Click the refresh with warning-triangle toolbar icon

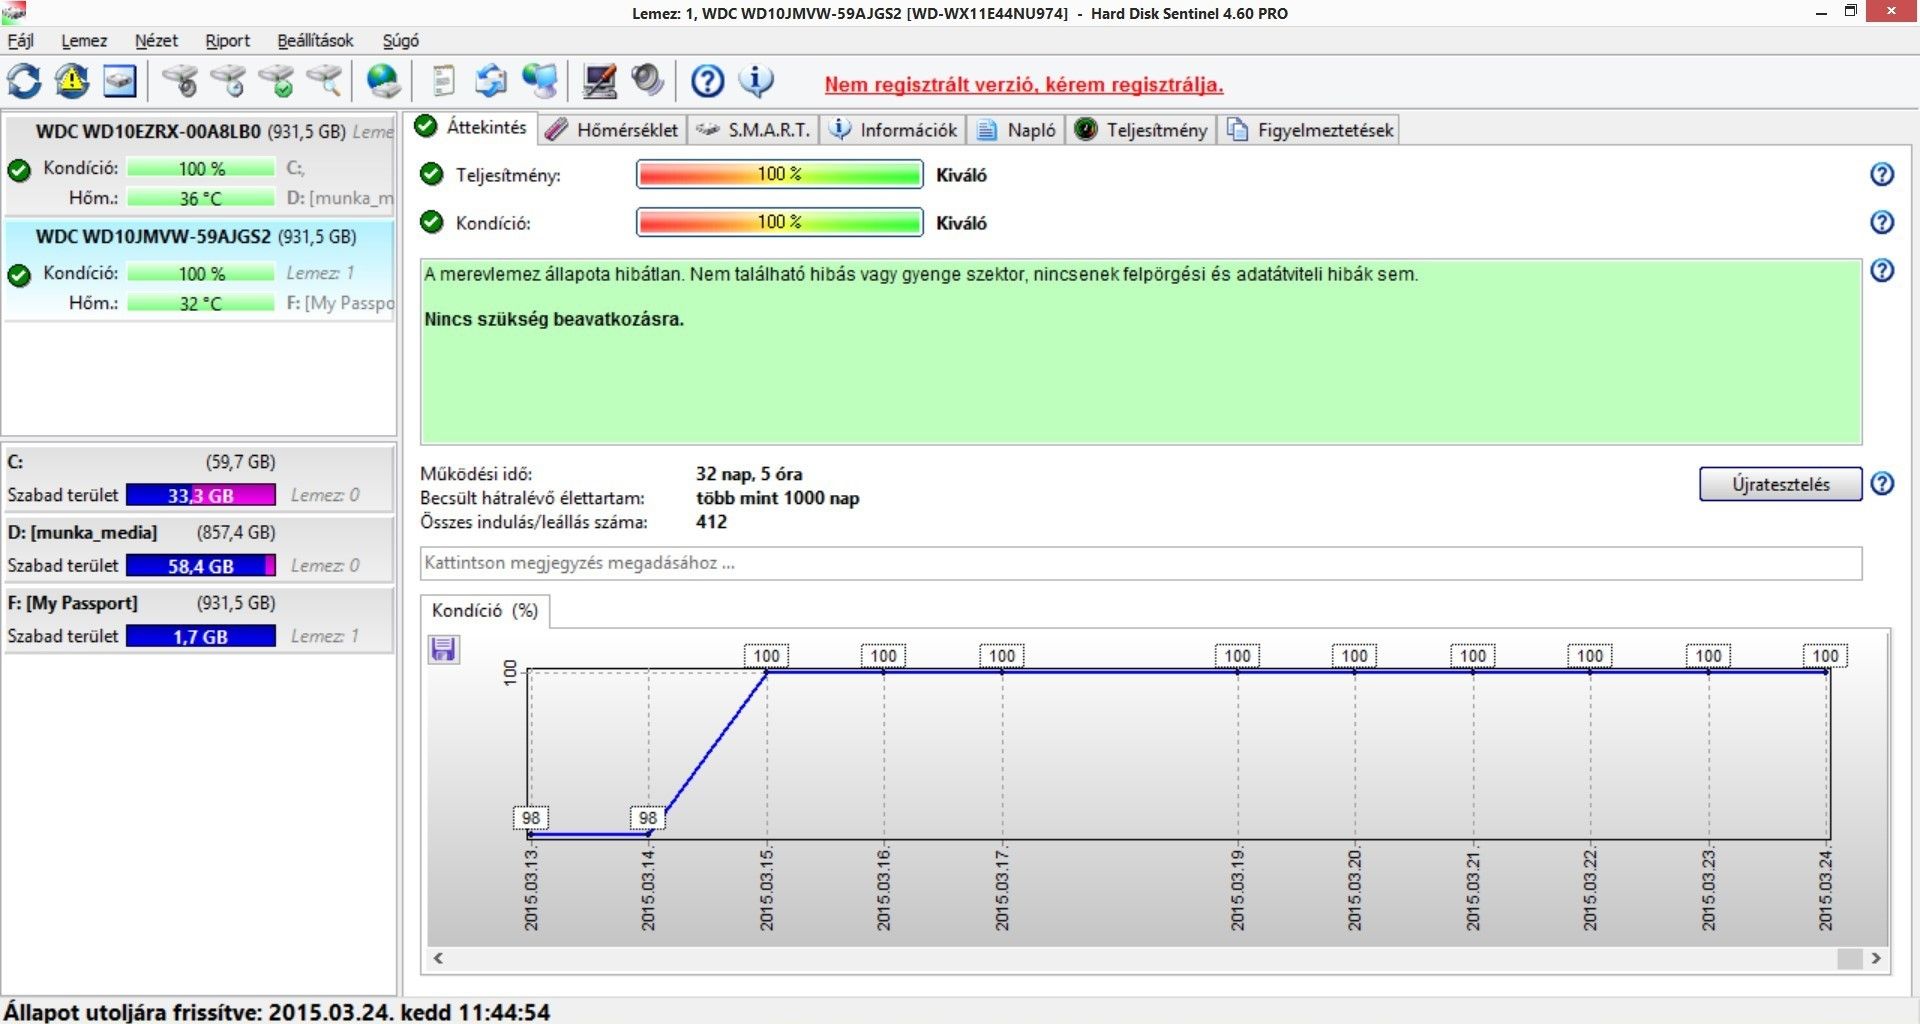72,81
